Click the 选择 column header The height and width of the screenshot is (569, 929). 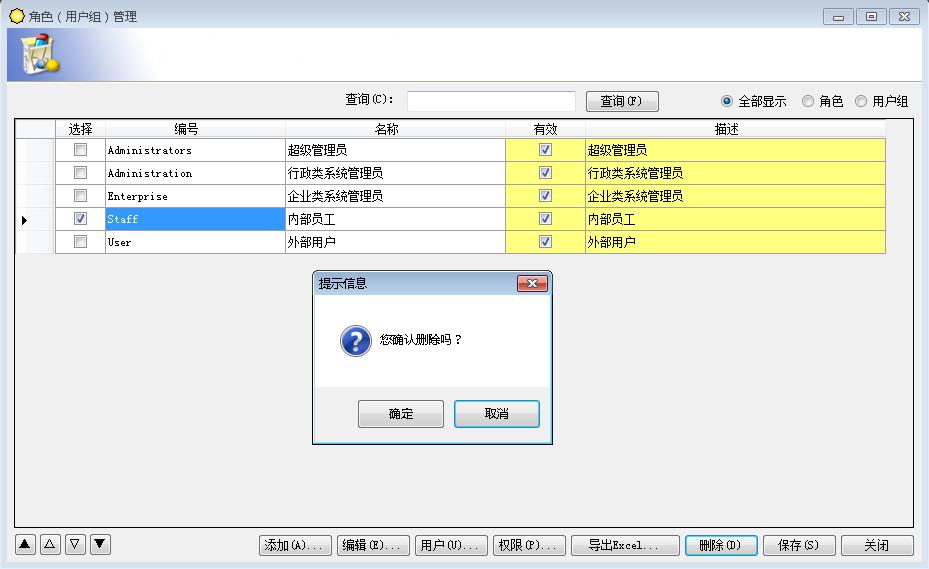click(x=80, y=129)
